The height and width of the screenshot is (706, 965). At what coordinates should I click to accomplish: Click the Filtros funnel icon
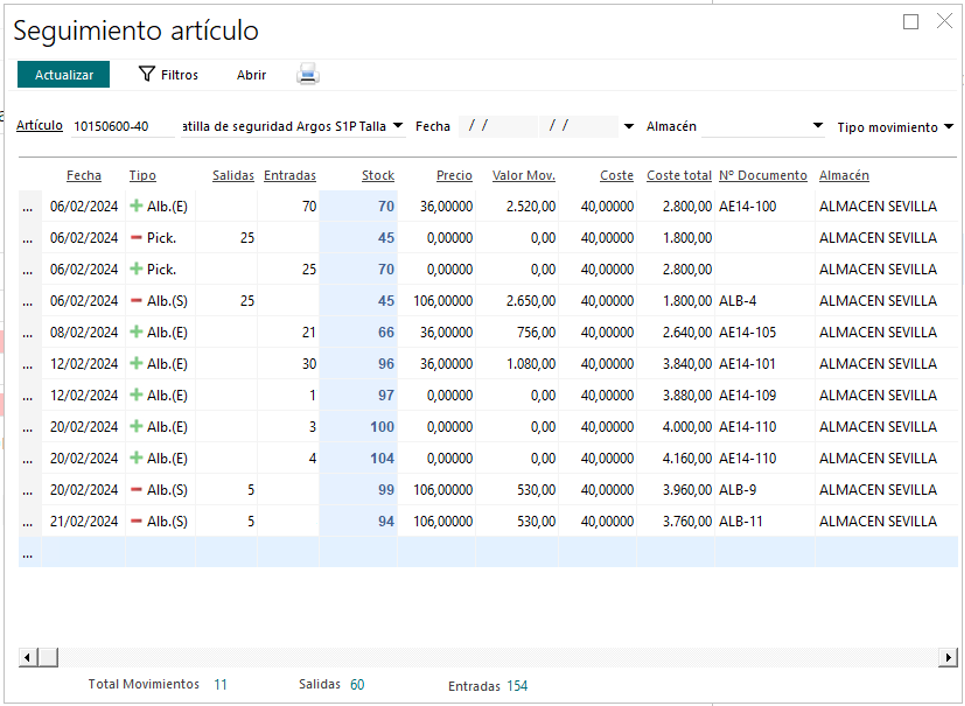click(x=147, y=74)
